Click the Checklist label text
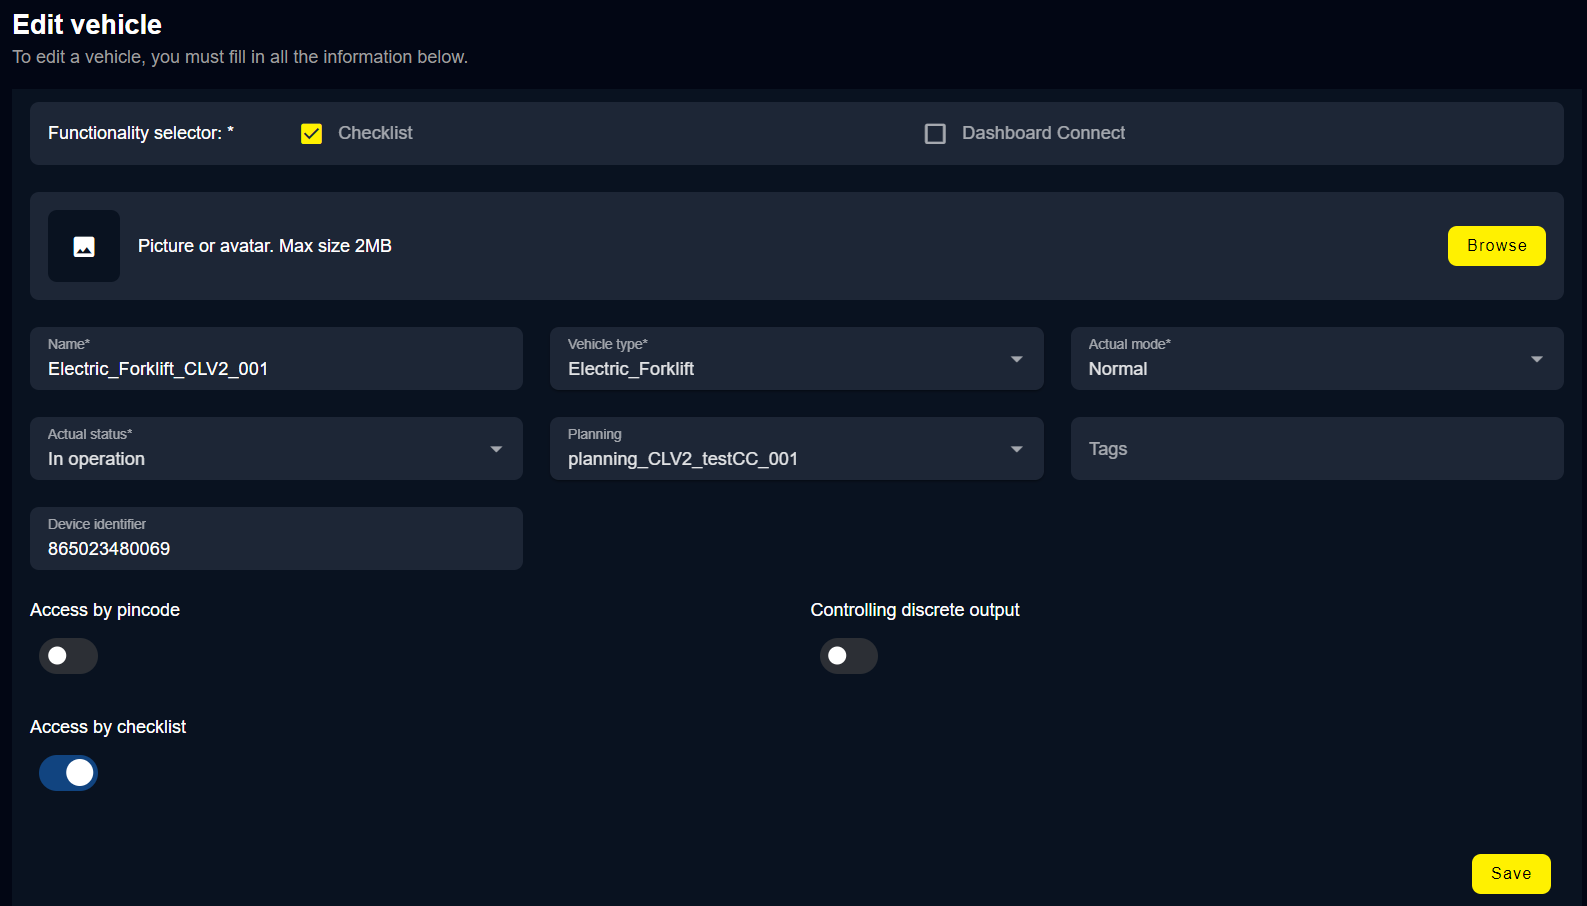 [x=375, y=133]
